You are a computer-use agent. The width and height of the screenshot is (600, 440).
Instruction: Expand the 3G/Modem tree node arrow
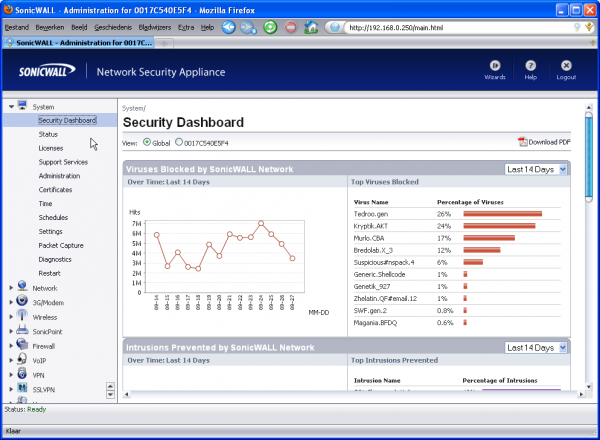pos(11,302)
